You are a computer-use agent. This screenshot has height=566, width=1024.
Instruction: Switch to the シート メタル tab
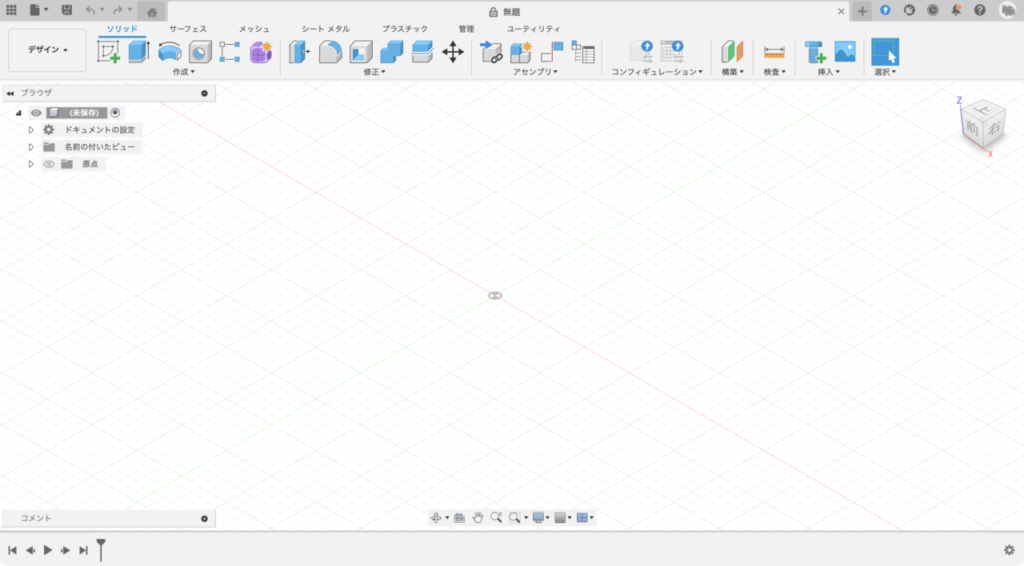point(325,29)
